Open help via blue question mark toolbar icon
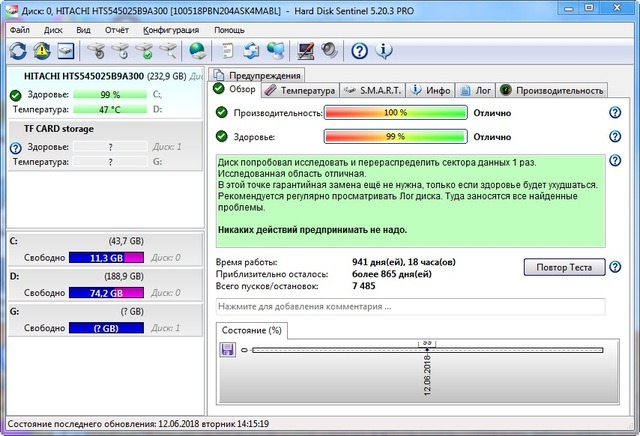The width and height of the screenshot is (640, 436). pos(359,50)
